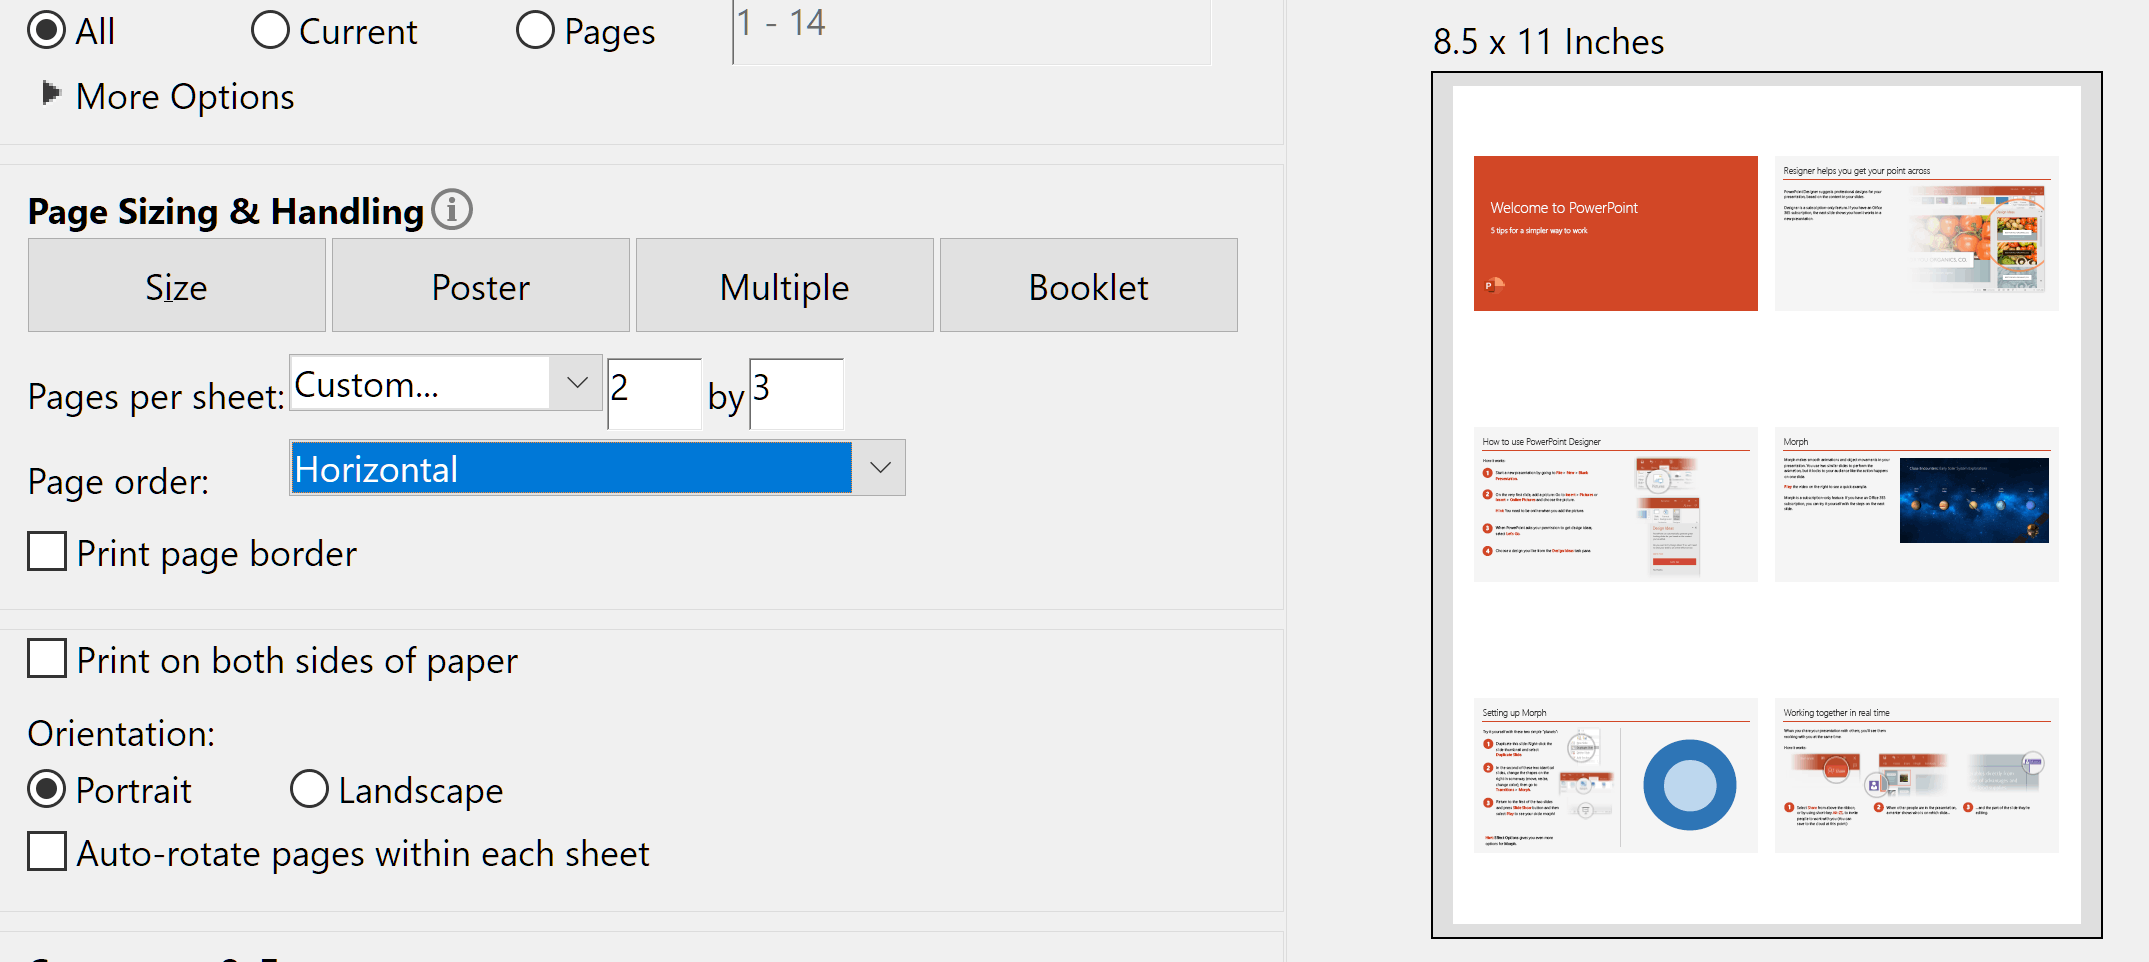Click the 8.5 x 11 Inches label
The width and height of the screenshot is (2149, 962).
point(1548,42)
